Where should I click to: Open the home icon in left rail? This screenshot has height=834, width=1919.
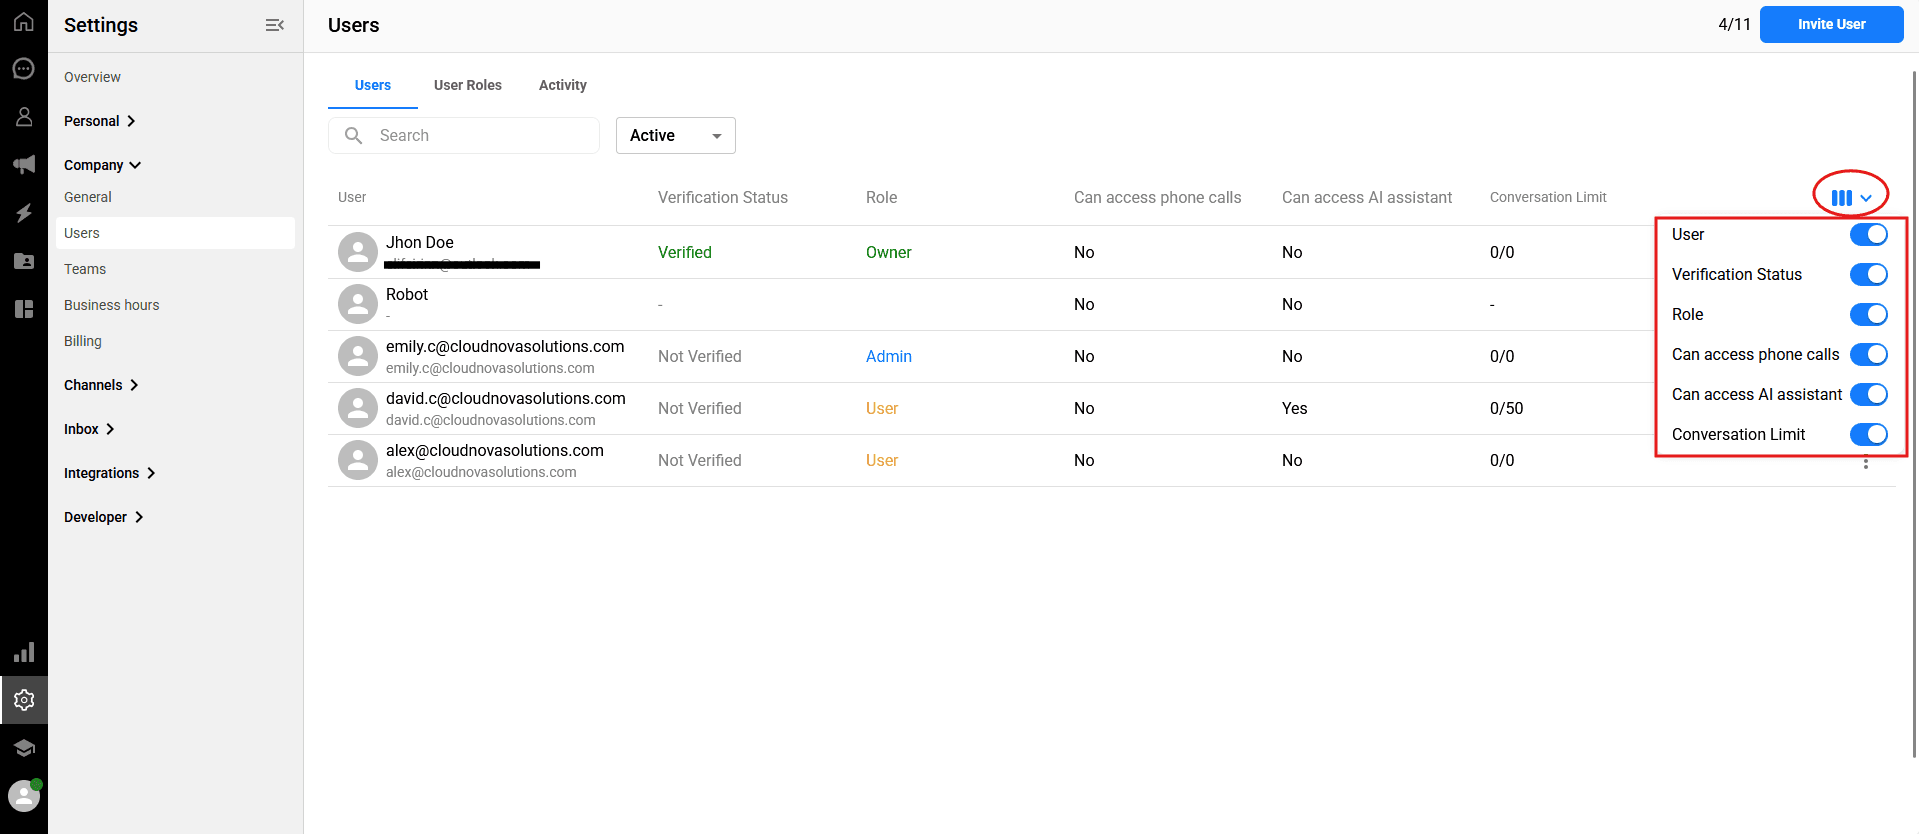click(24, 22)
